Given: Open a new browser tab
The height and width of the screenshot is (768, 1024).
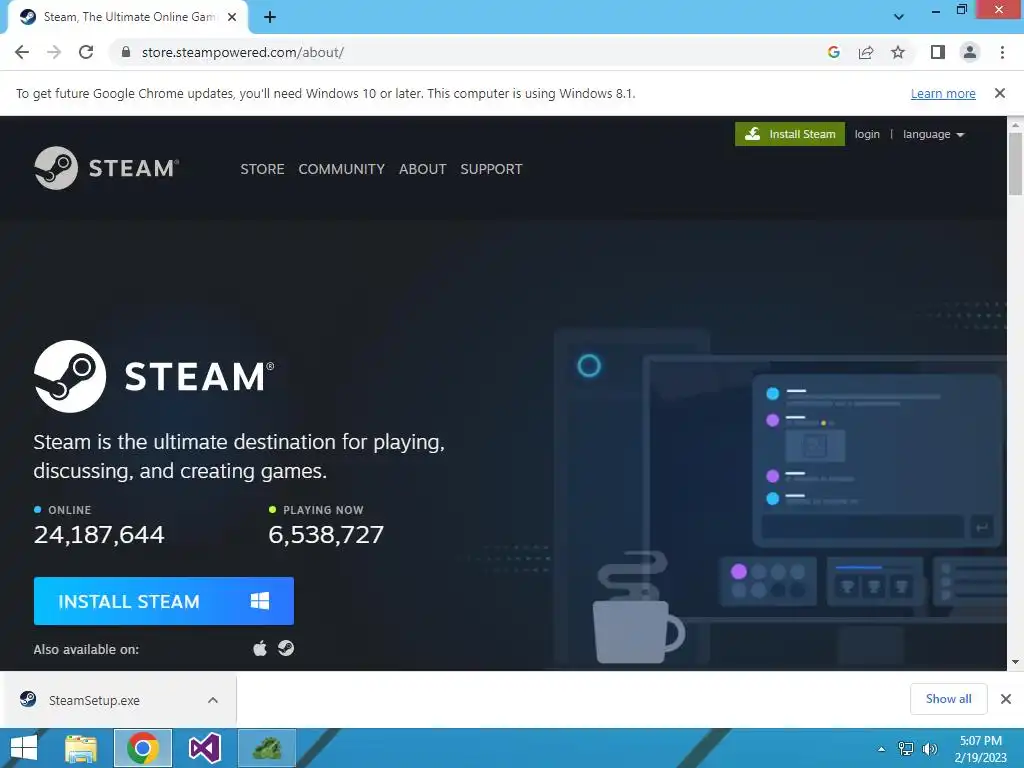Looking at the screenshot, I should click(270, 17).
